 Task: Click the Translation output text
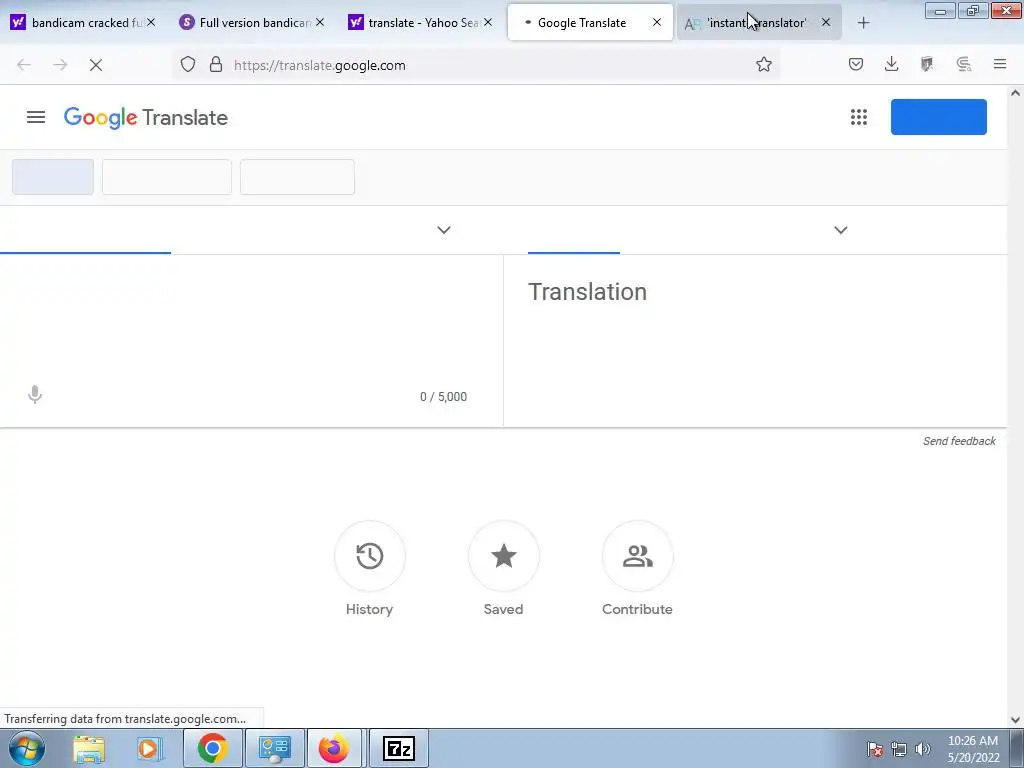coord(587,292)
